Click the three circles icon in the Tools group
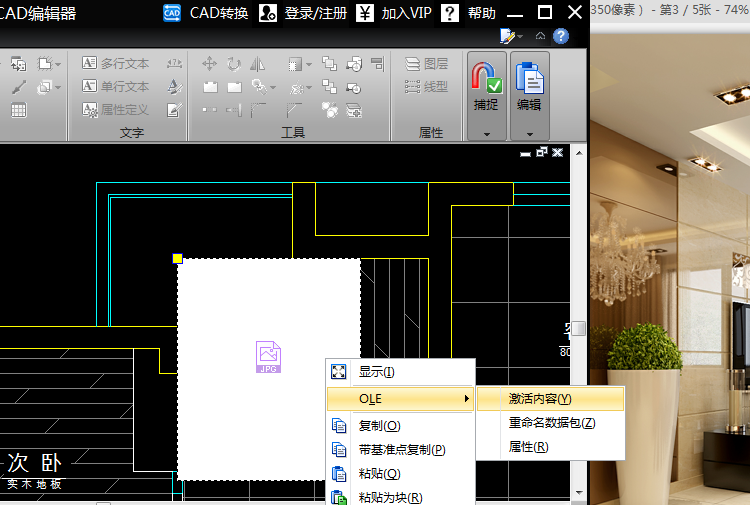 pyautogui.click(x=330, y=110)
